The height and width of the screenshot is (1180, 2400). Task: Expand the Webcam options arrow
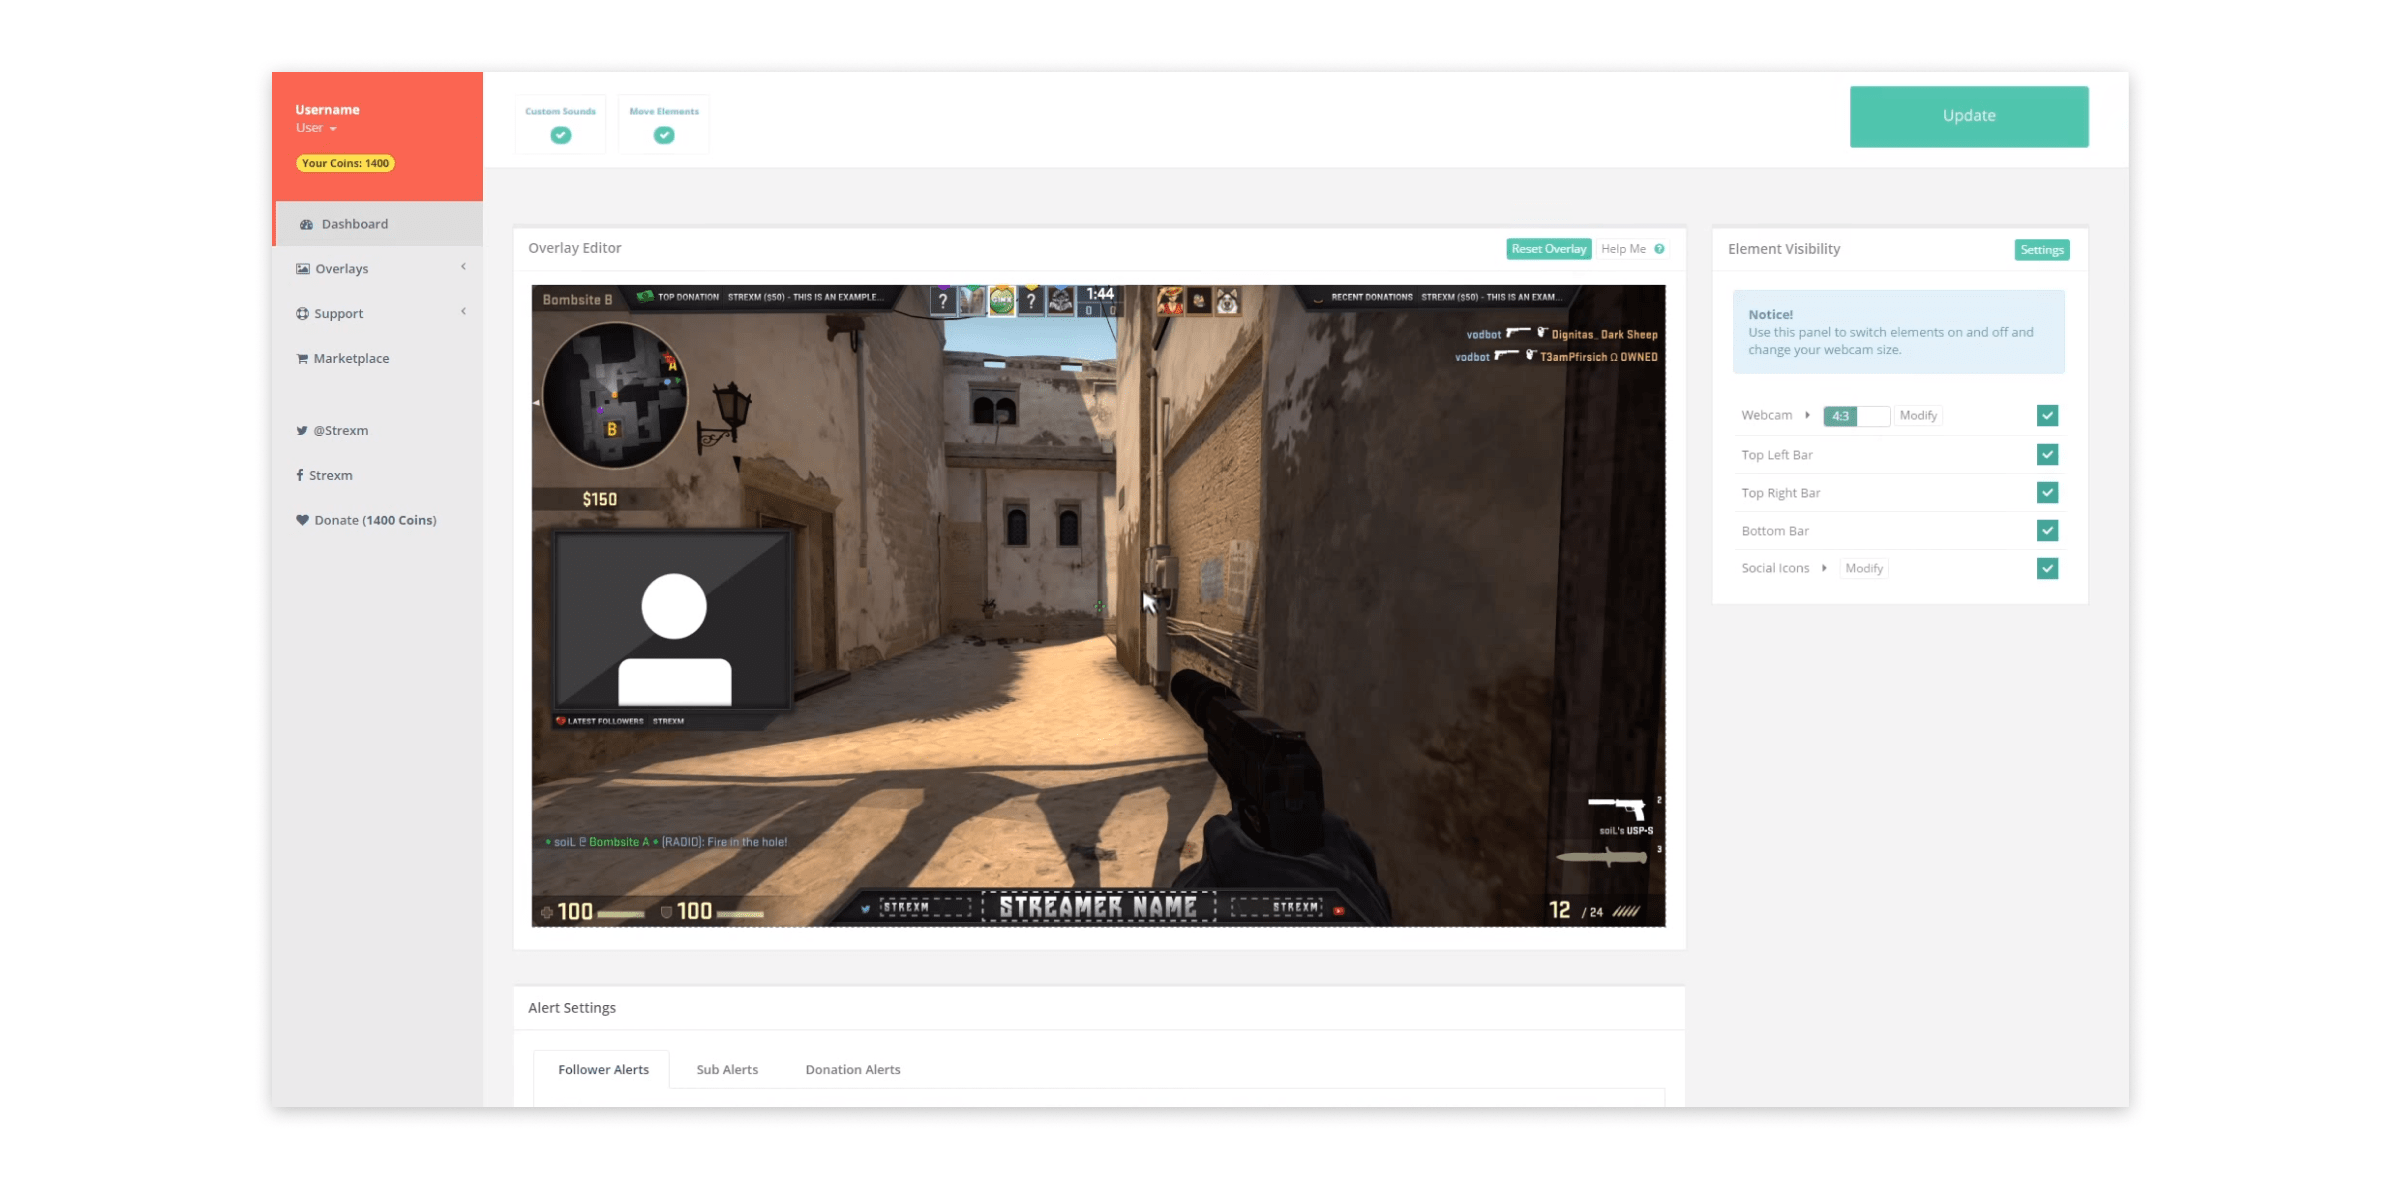(1807, 415)
